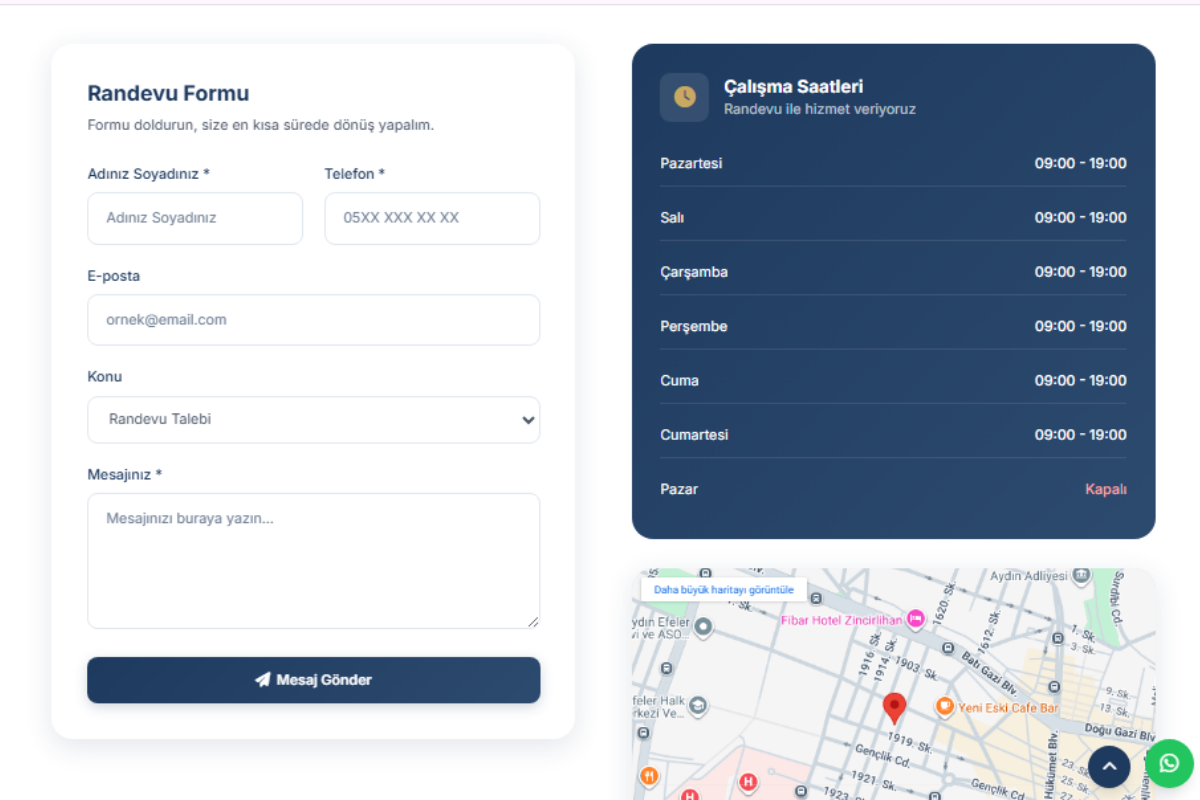Open 'Daha büyük haritayı görüntüle' link
This screenshot has width=1200, height=800.
click(x=723, y=590)
